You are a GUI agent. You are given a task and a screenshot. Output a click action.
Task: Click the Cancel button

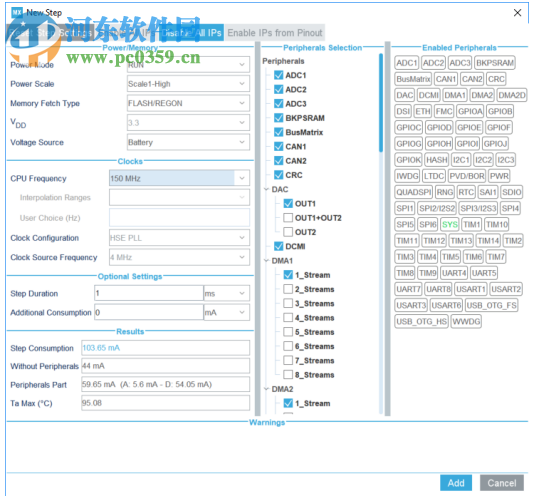coord(502,483)
